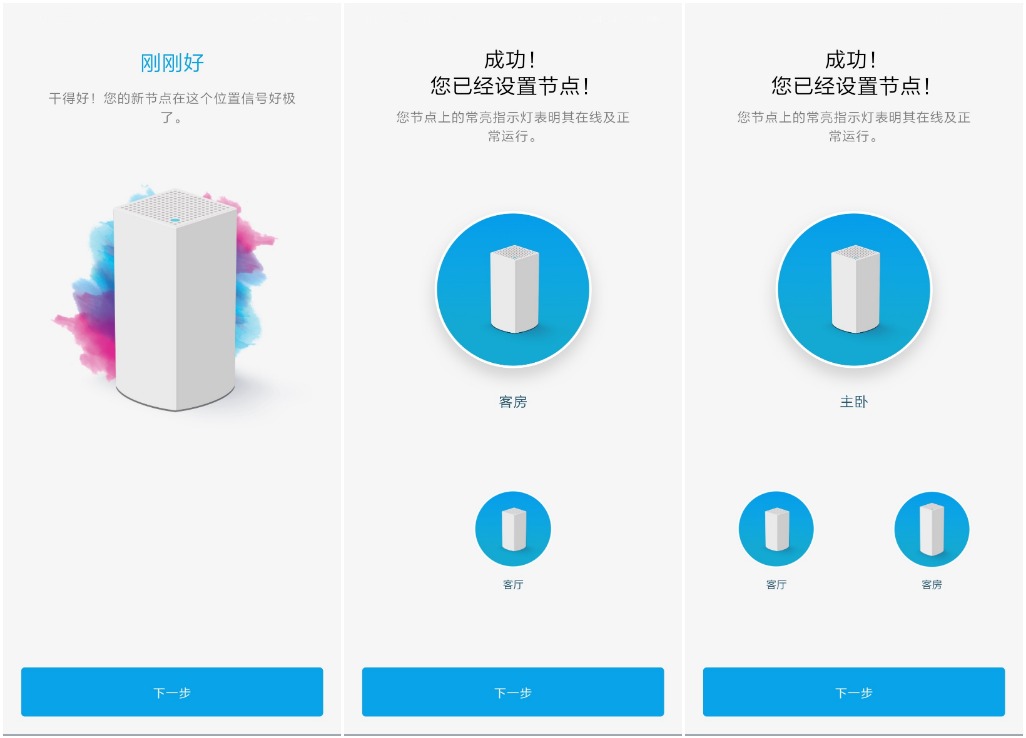Open the small 客厅 node icon on the 主卧 screen
Screen dimensions: 1026x738
coord(776,529)
